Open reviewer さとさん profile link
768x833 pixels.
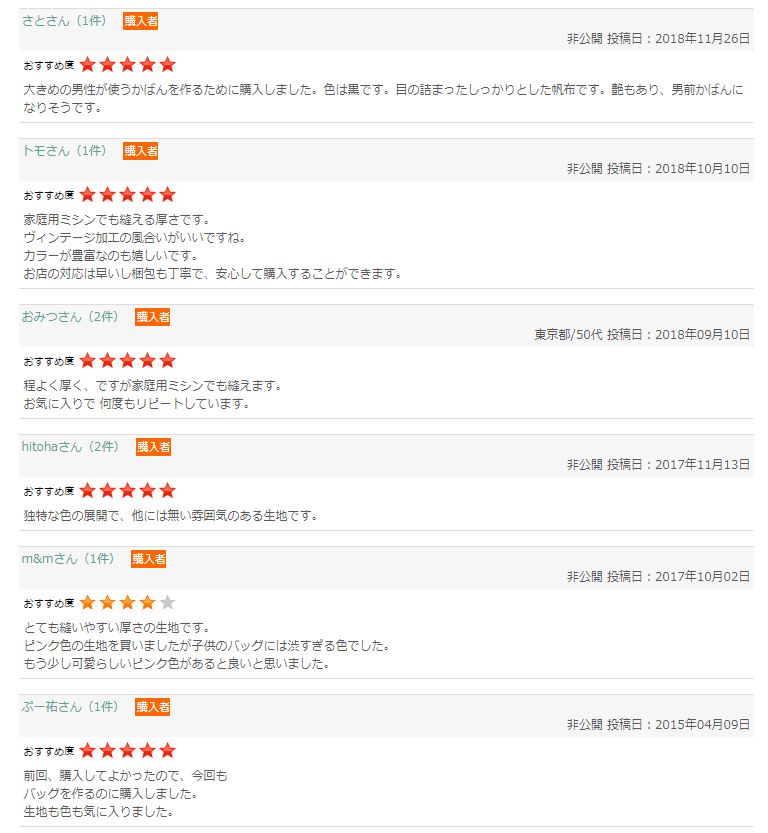pos(46,21)
